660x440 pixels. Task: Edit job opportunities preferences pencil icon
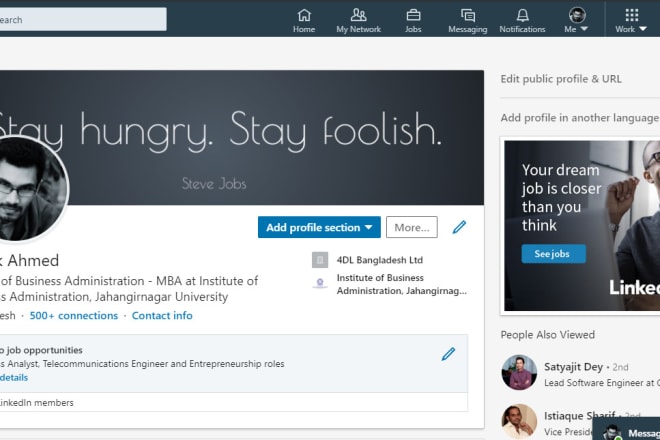pyautogui.click(x=448, y=354)
